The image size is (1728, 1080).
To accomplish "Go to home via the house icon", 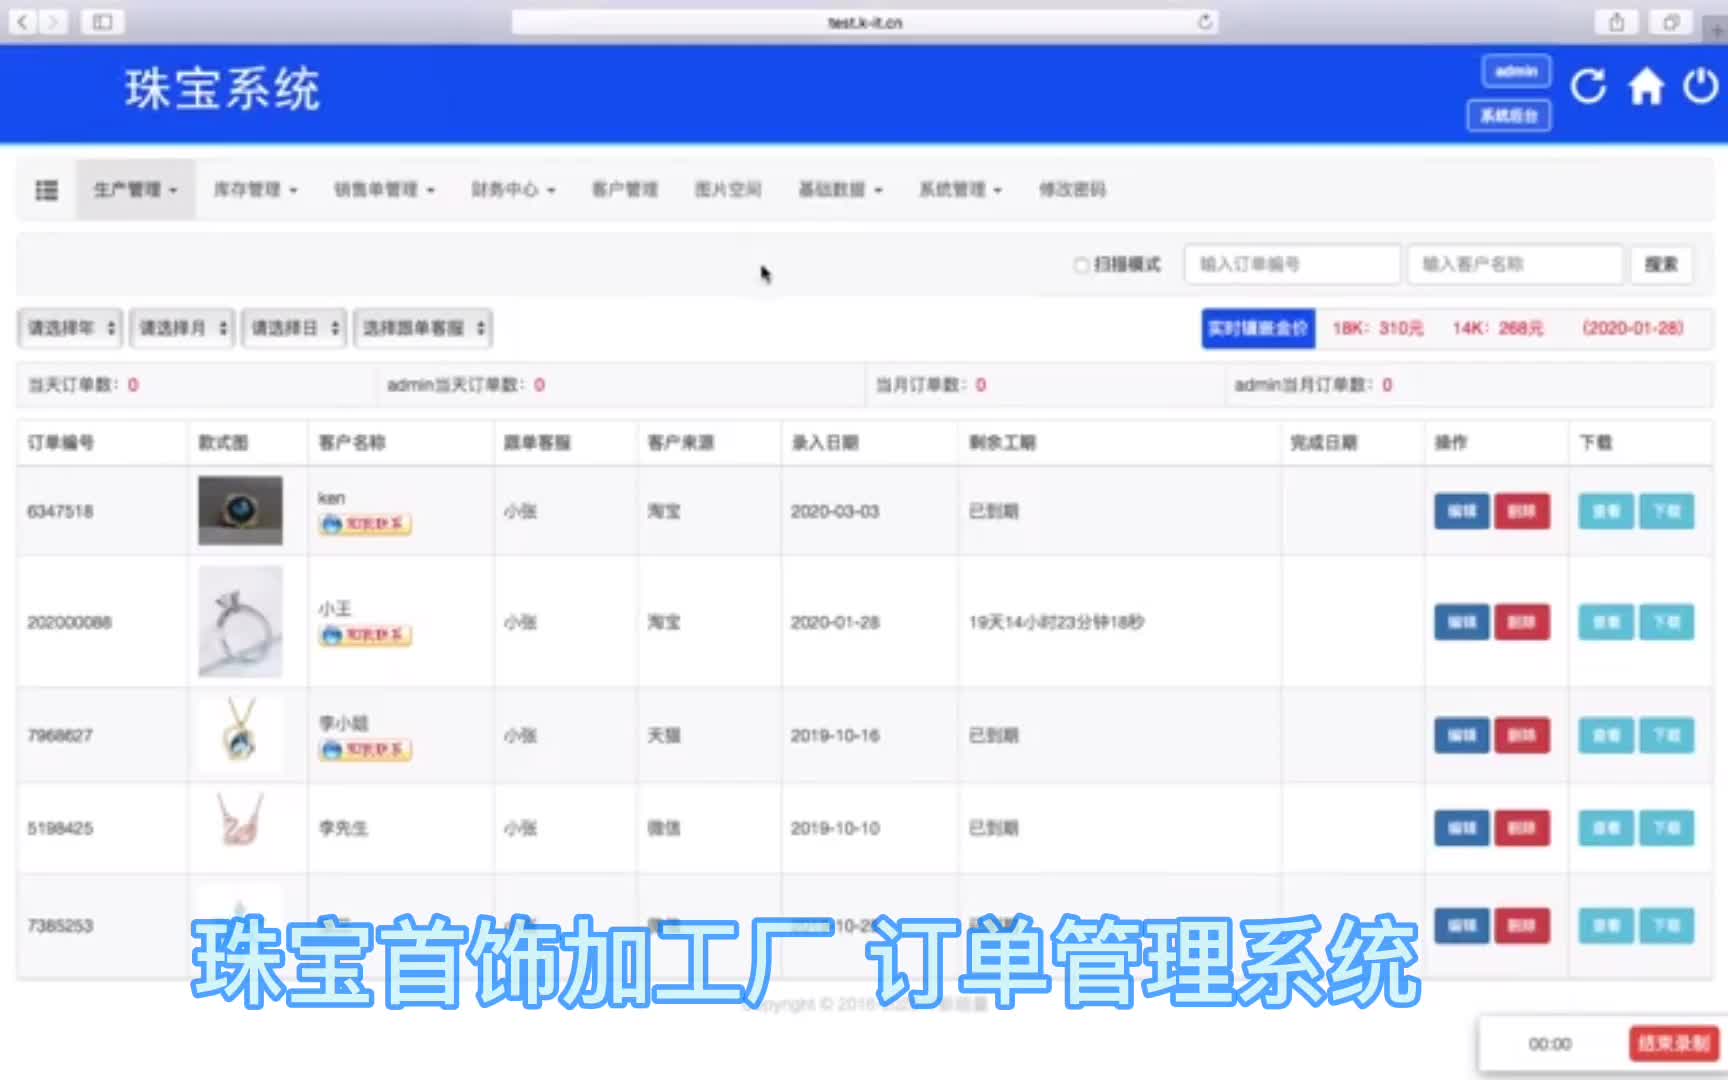I will (1646, 87).
